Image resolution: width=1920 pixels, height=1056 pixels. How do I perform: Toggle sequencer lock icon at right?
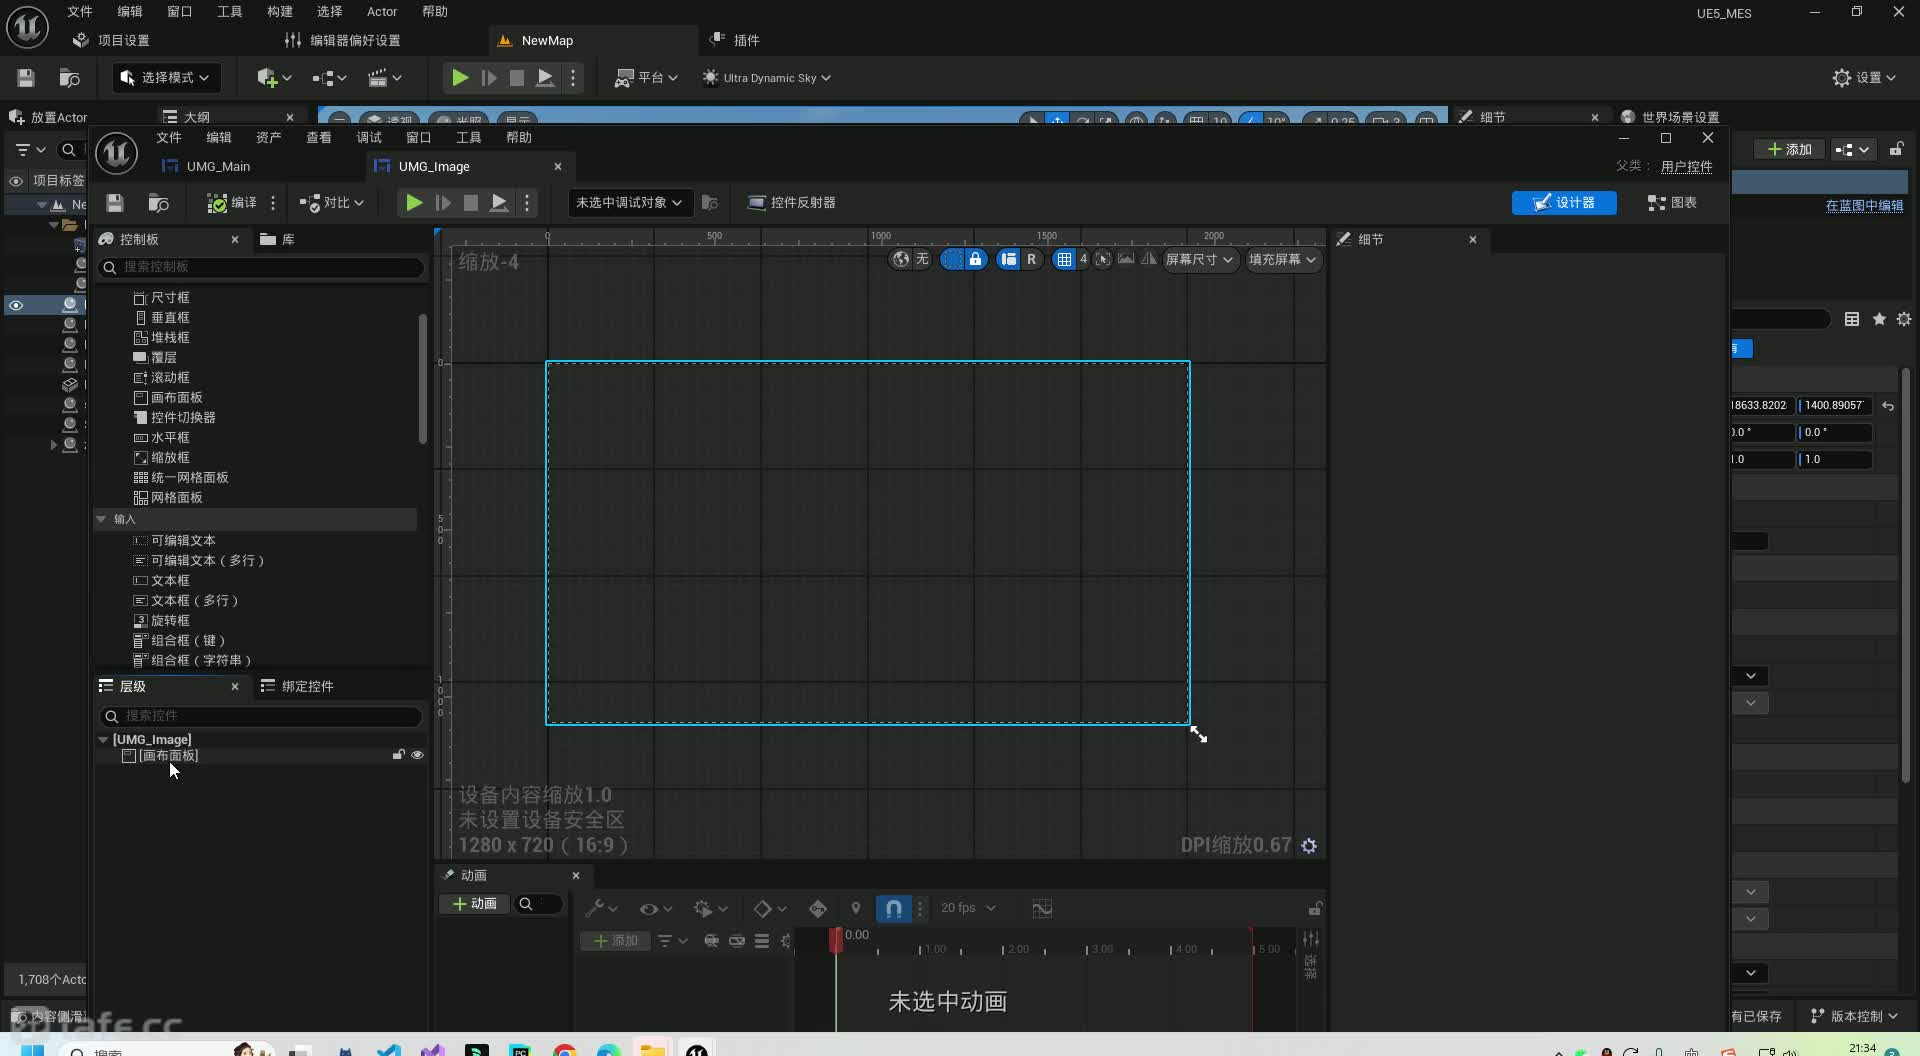coord(1315,909)
